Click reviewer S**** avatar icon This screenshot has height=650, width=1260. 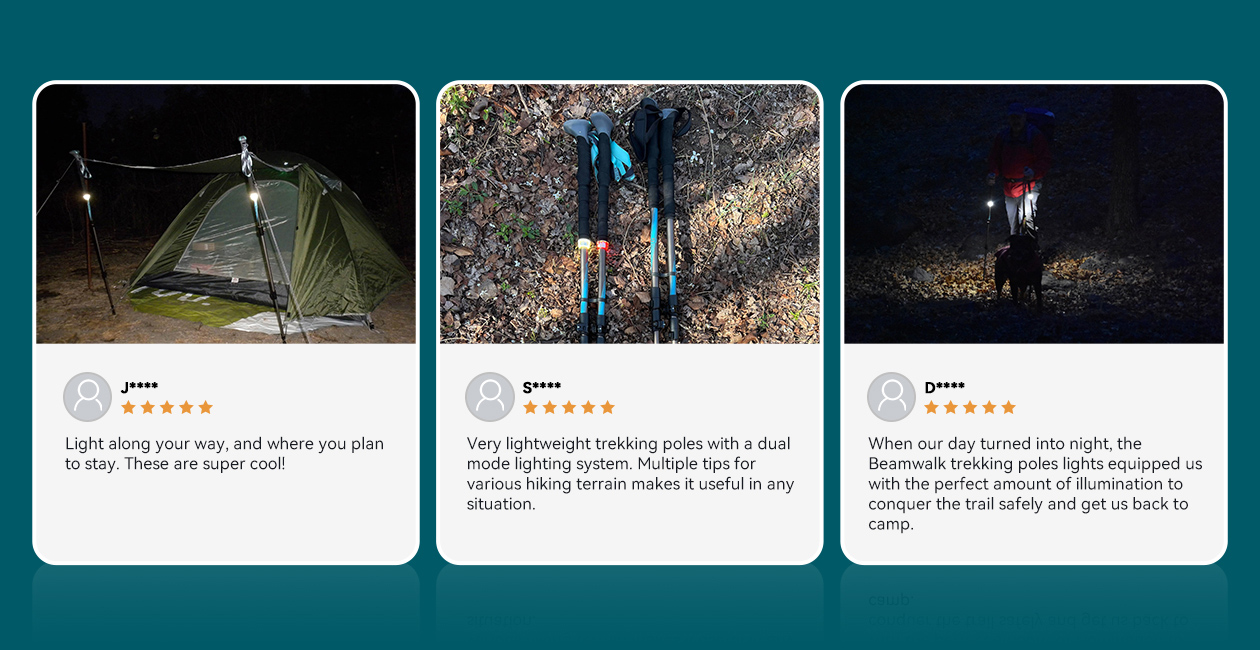[490, 397]
